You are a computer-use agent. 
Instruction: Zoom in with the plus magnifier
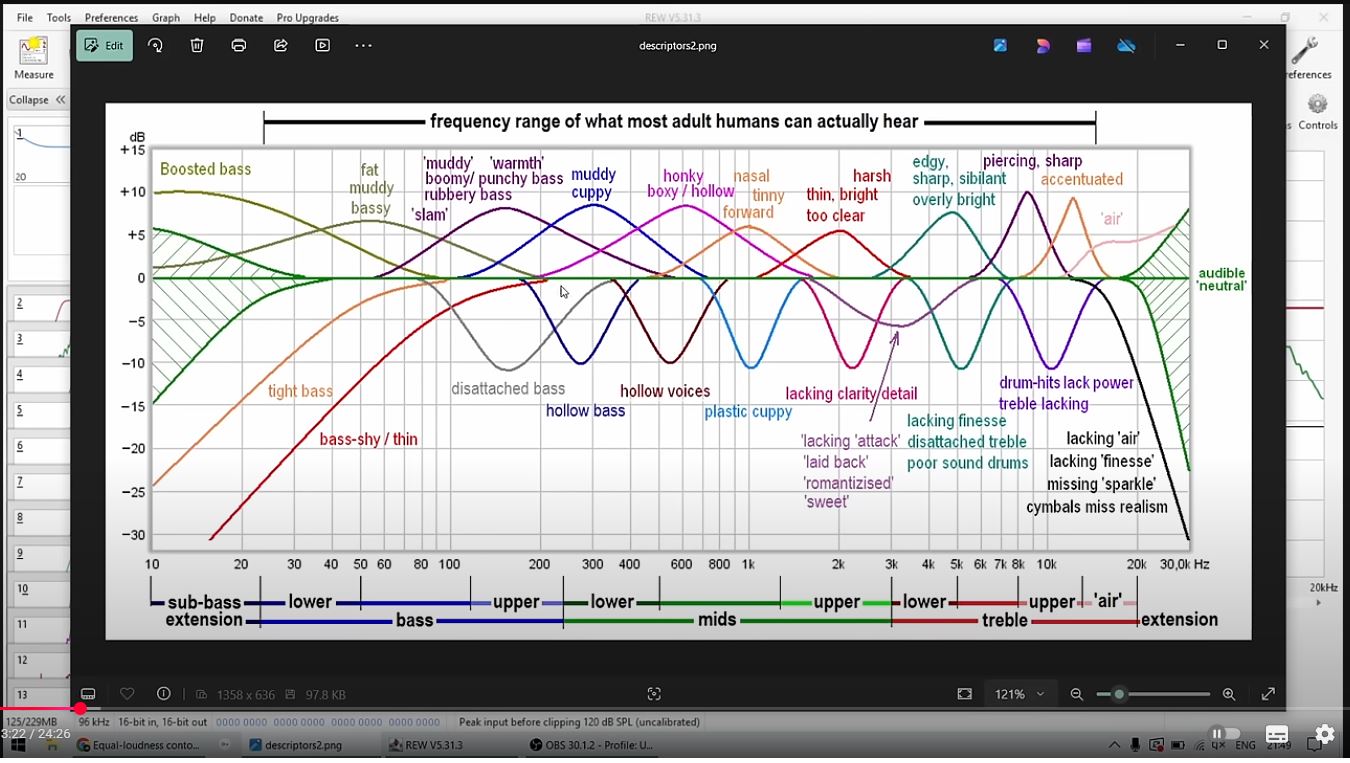[1229, 694]
